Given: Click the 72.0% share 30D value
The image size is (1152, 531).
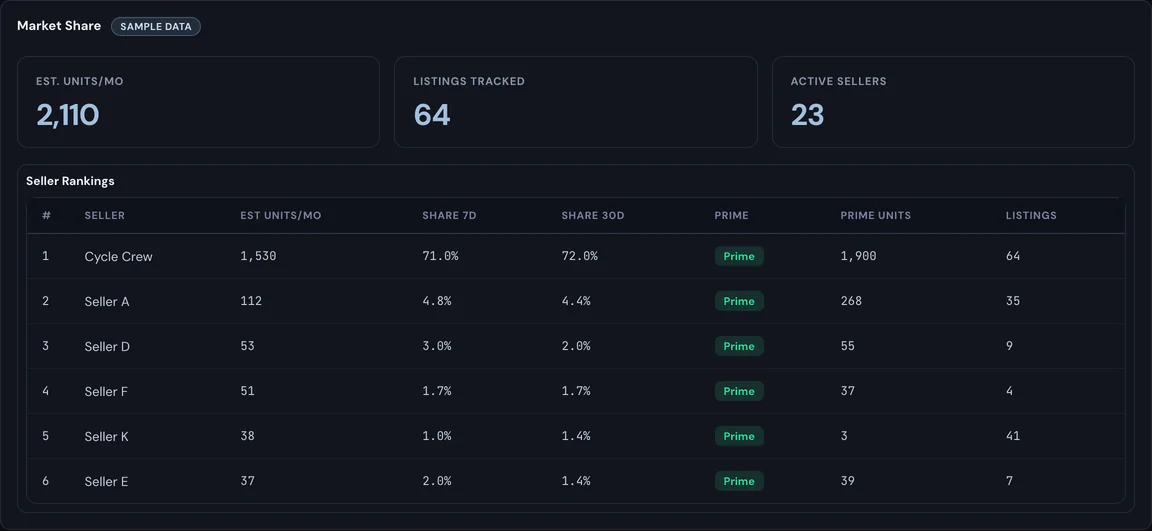Looking at the screenshot, I should [x=580, y=256].
